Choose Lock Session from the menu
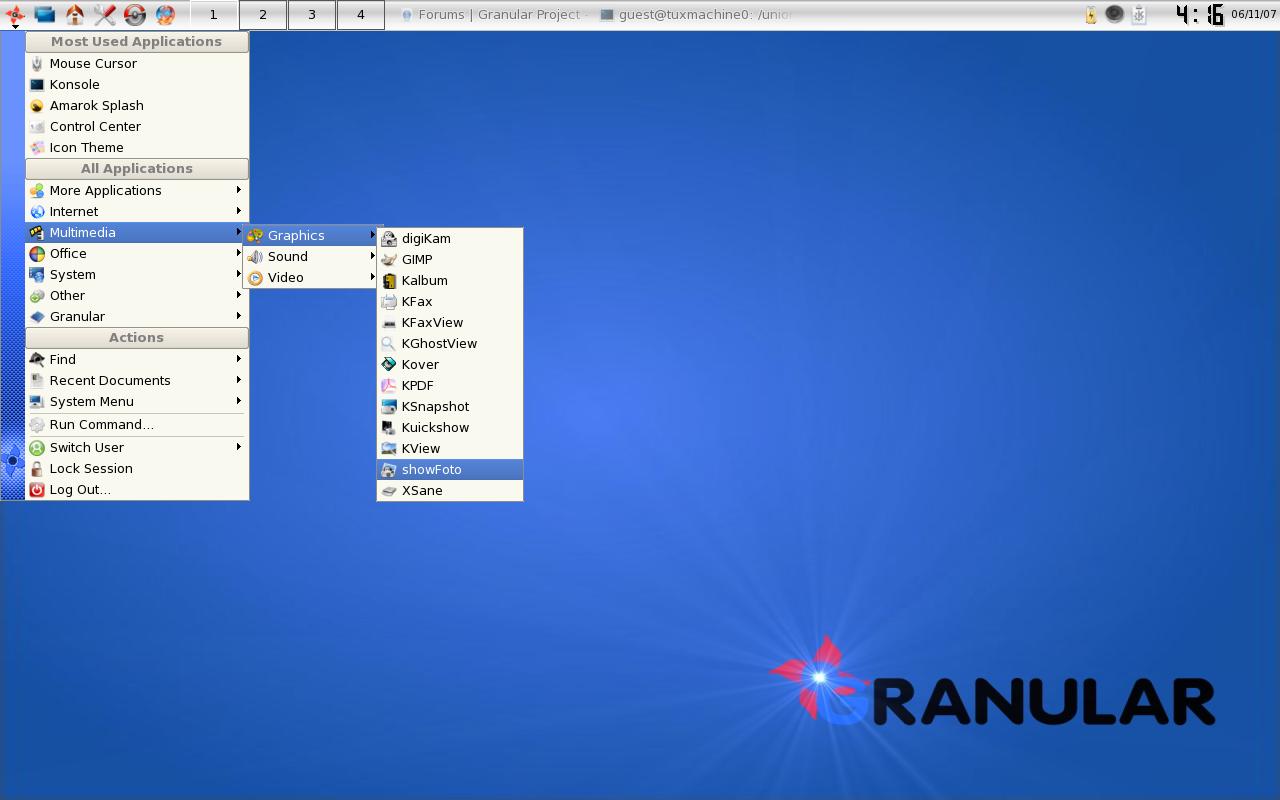The image size is (1280, 800). (x=137, y=468)
